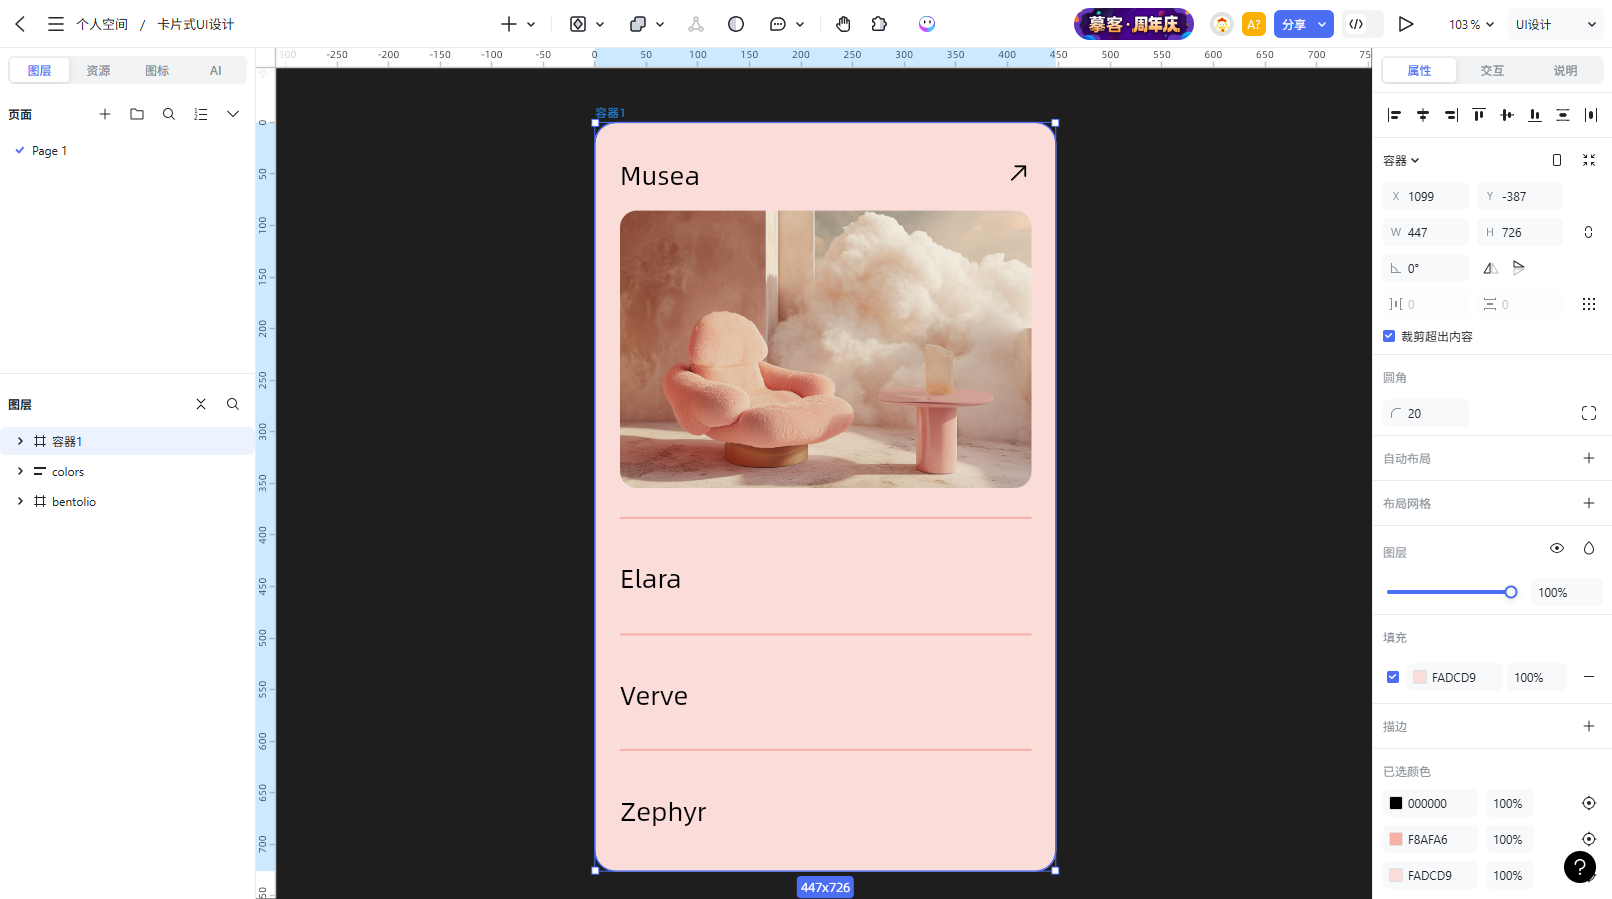
Task: Click the flip horizontal icon
Action: (x=1490, y=268)
